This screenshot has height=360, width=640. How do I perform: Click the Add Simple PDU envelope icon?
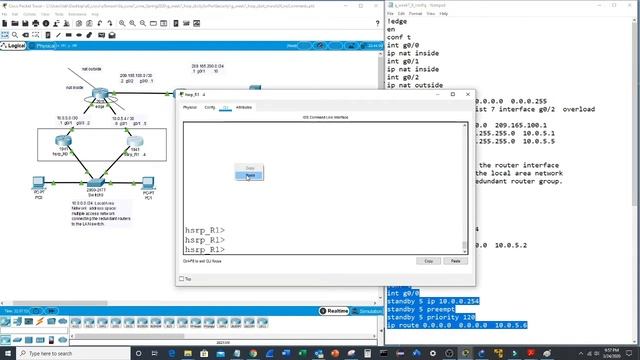(x=101, y=35)
